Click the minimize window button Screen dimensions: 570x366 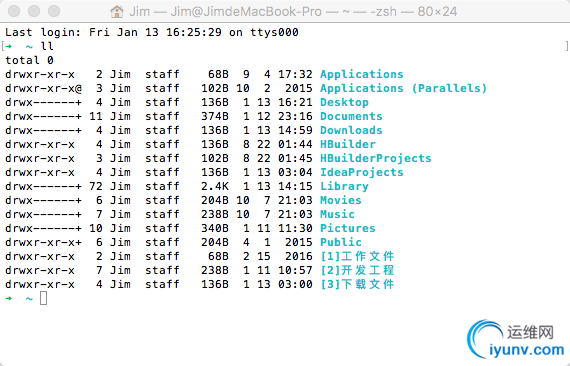34,11
